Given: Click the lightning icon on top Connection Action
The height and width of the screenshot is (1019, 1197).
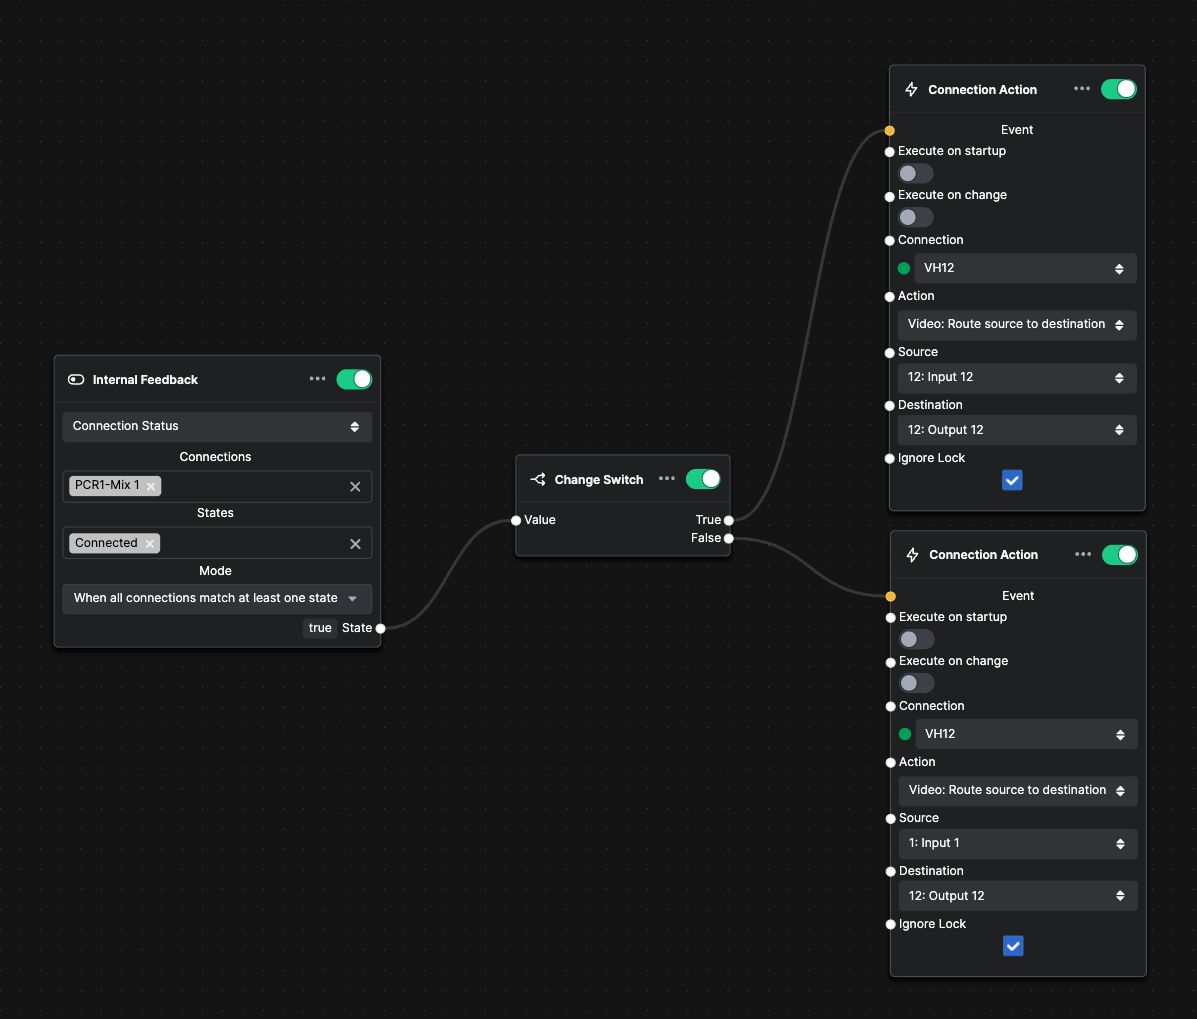Looking at the screenshot, I should 911,89.
